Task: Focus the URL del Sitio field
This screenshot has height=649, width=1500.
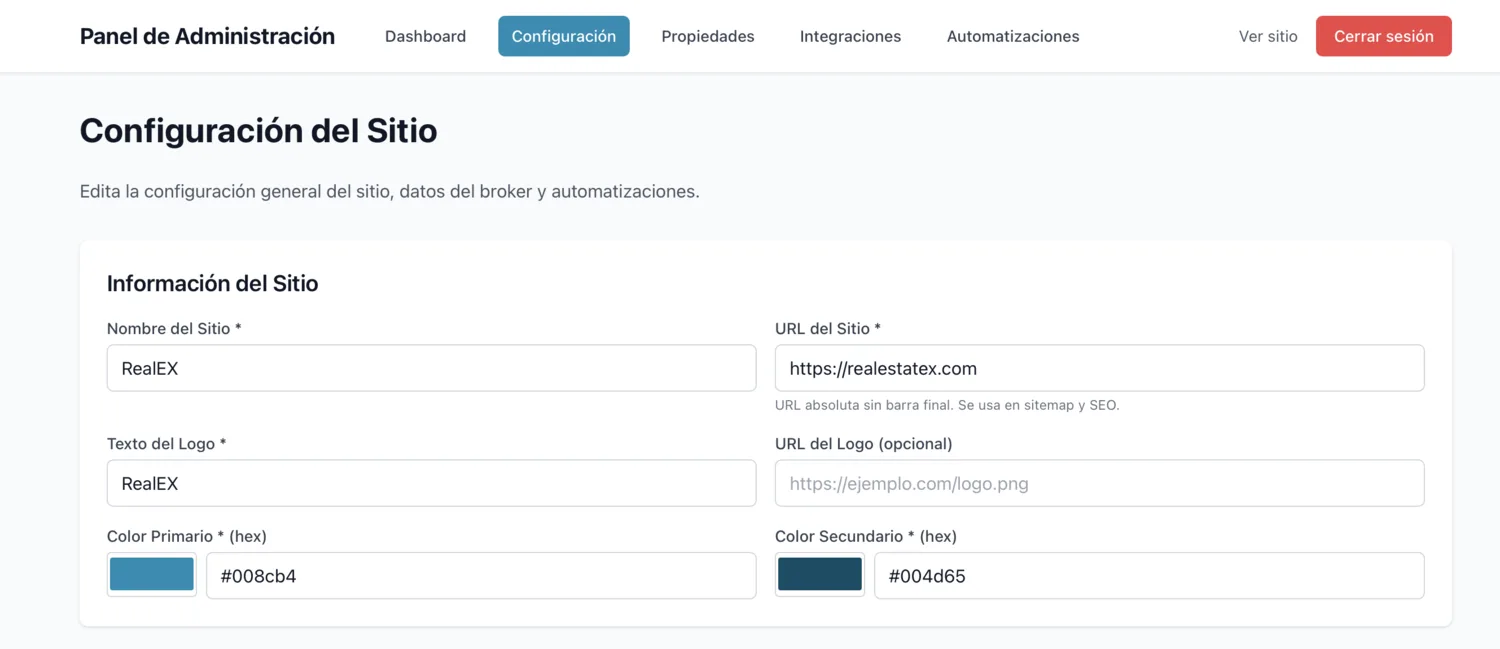Action: [1099, 368]
